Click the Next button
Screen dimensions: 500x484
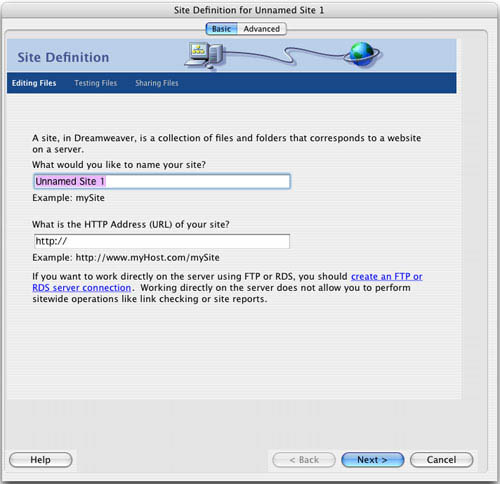click(373, 460)
